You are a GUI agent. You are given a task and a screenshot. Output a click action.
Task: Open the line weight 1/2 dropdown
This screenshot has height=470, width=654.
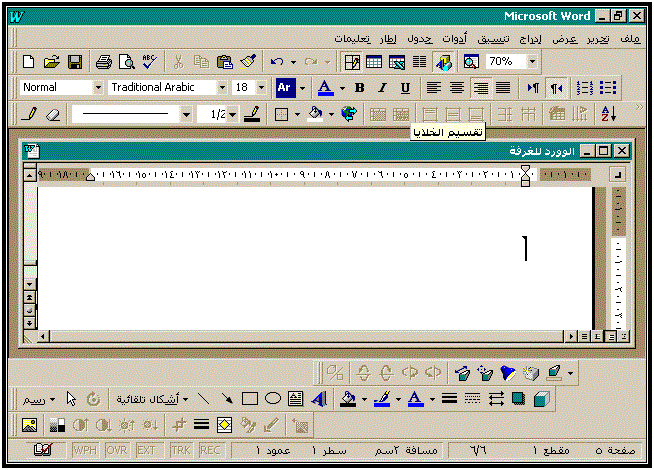coord(233,114)
